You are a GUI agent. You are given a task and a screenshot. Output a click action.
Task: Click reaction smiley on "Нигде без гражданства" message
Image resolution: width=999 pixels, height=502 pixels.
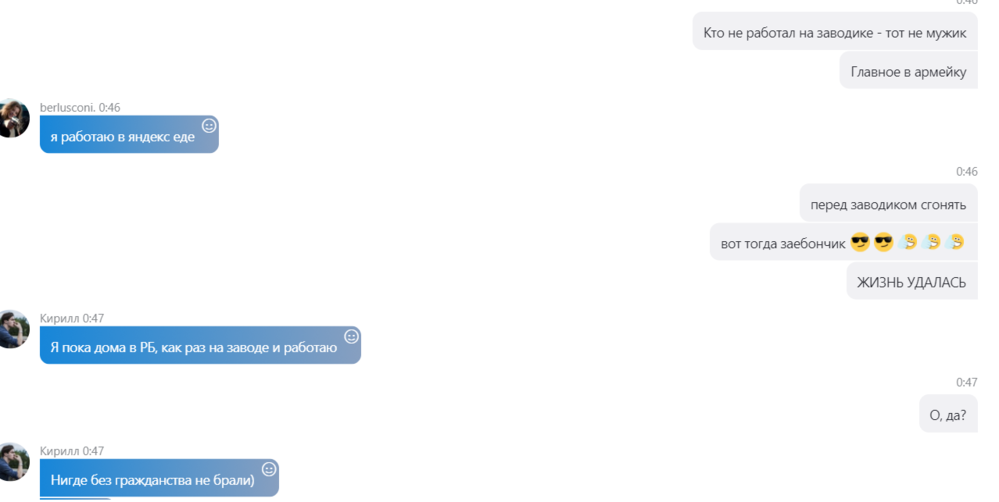[270, 470]
